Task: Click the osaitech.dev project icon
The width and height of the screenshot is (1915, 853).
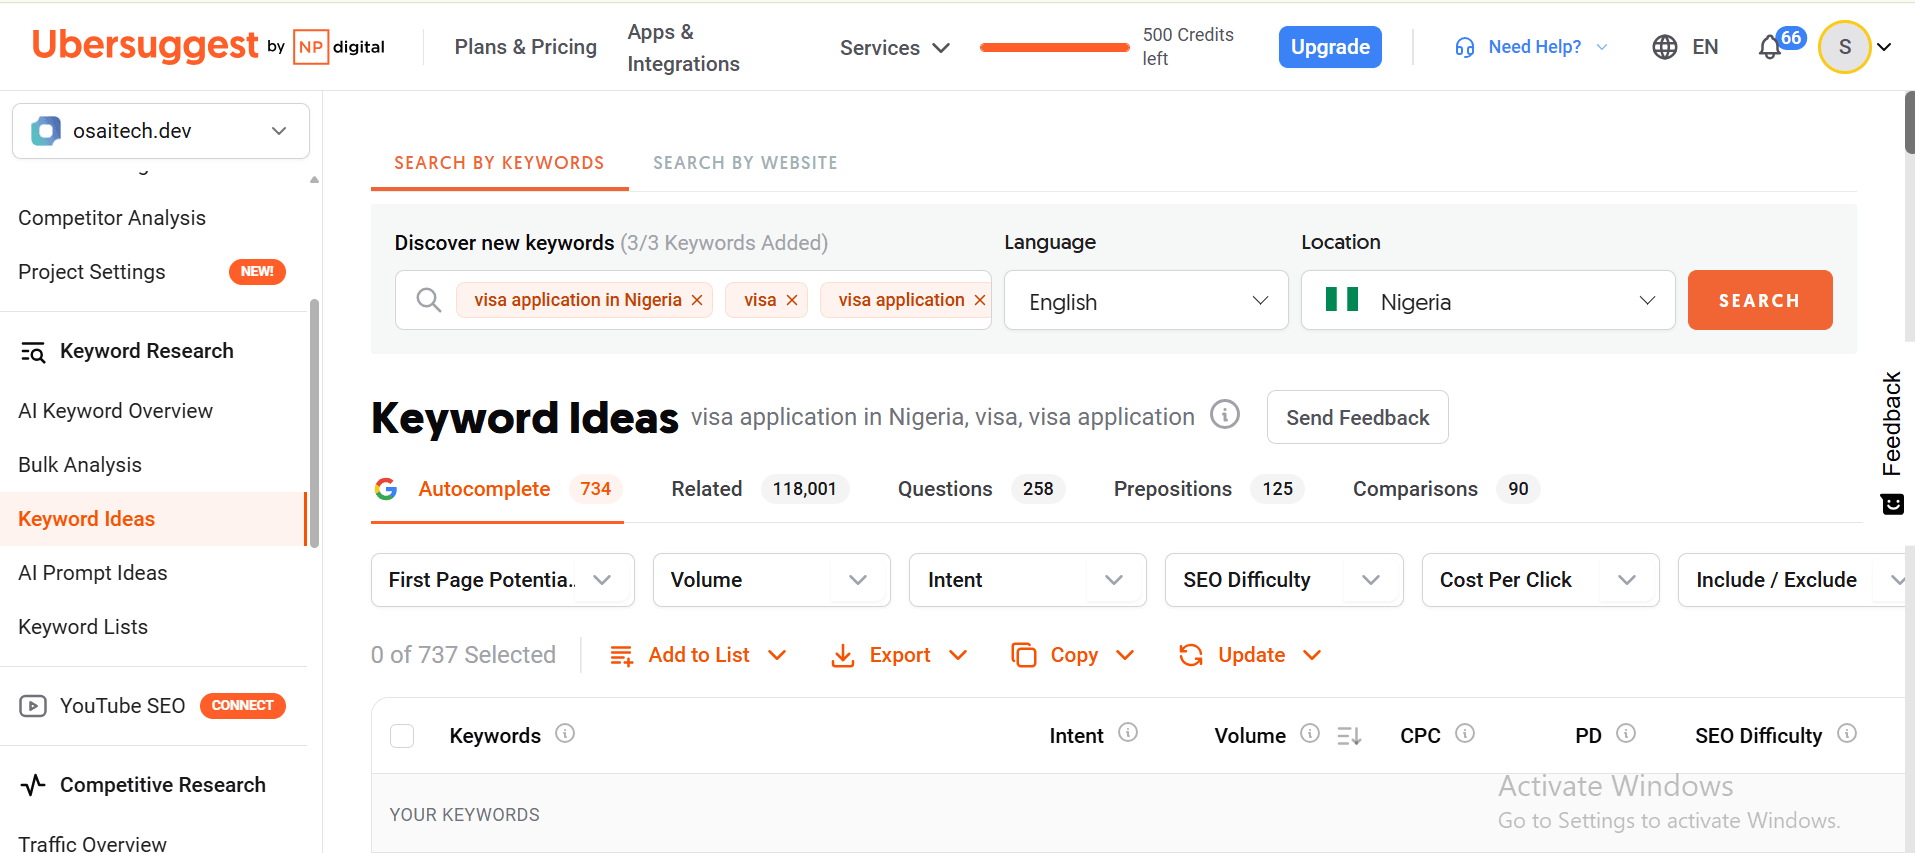Action: click(46, 131)
